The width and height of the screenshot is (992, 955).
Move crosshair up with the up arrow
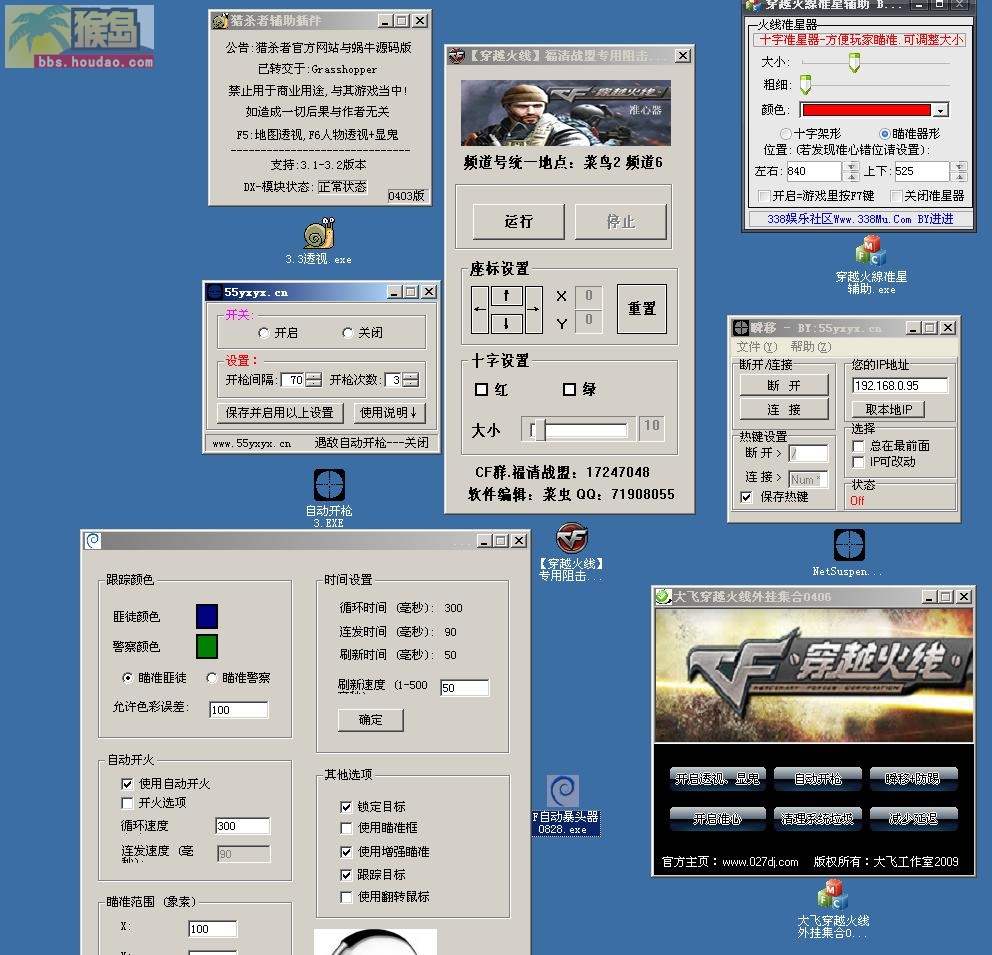point(507,295)
